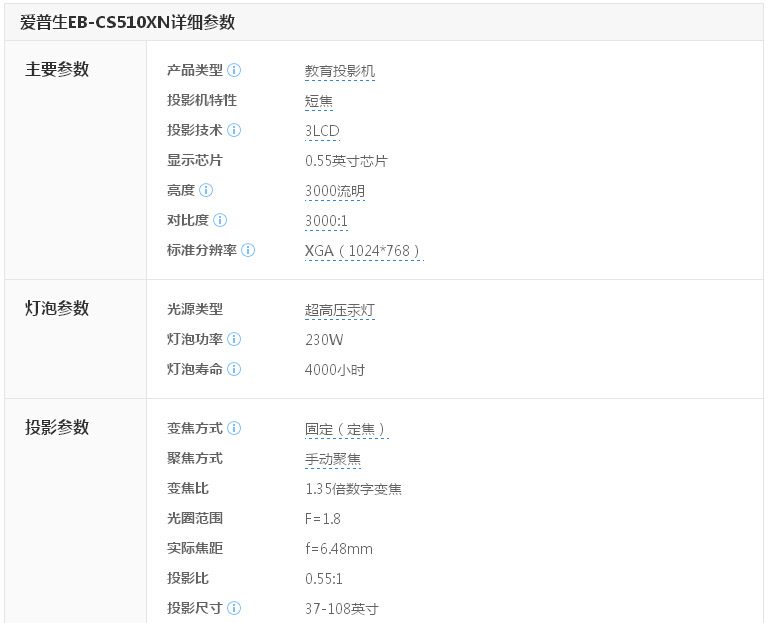Click info icon beside 变焦方式
770x623 pixels.
click(234, 428)
